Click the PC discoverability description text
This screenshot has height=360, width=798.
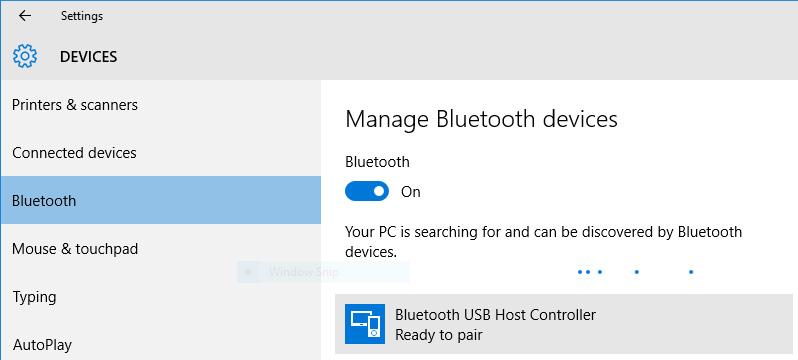pos(544,241)
